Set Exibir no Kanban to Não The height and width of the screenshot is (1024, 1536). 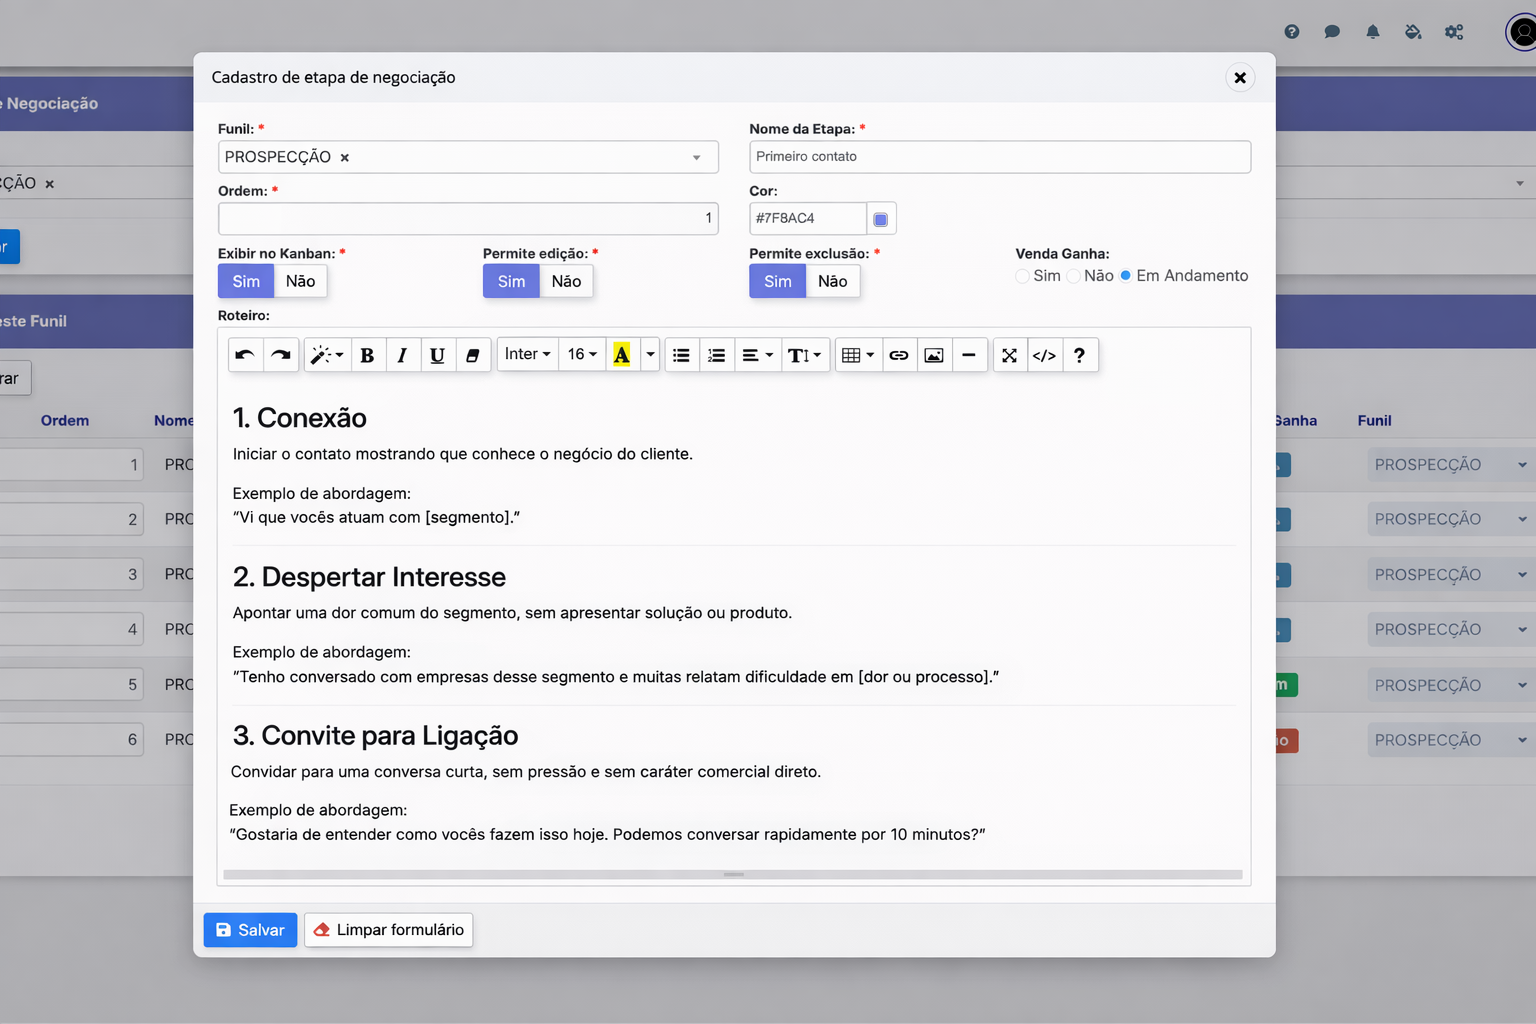click(x=300, y=281)
